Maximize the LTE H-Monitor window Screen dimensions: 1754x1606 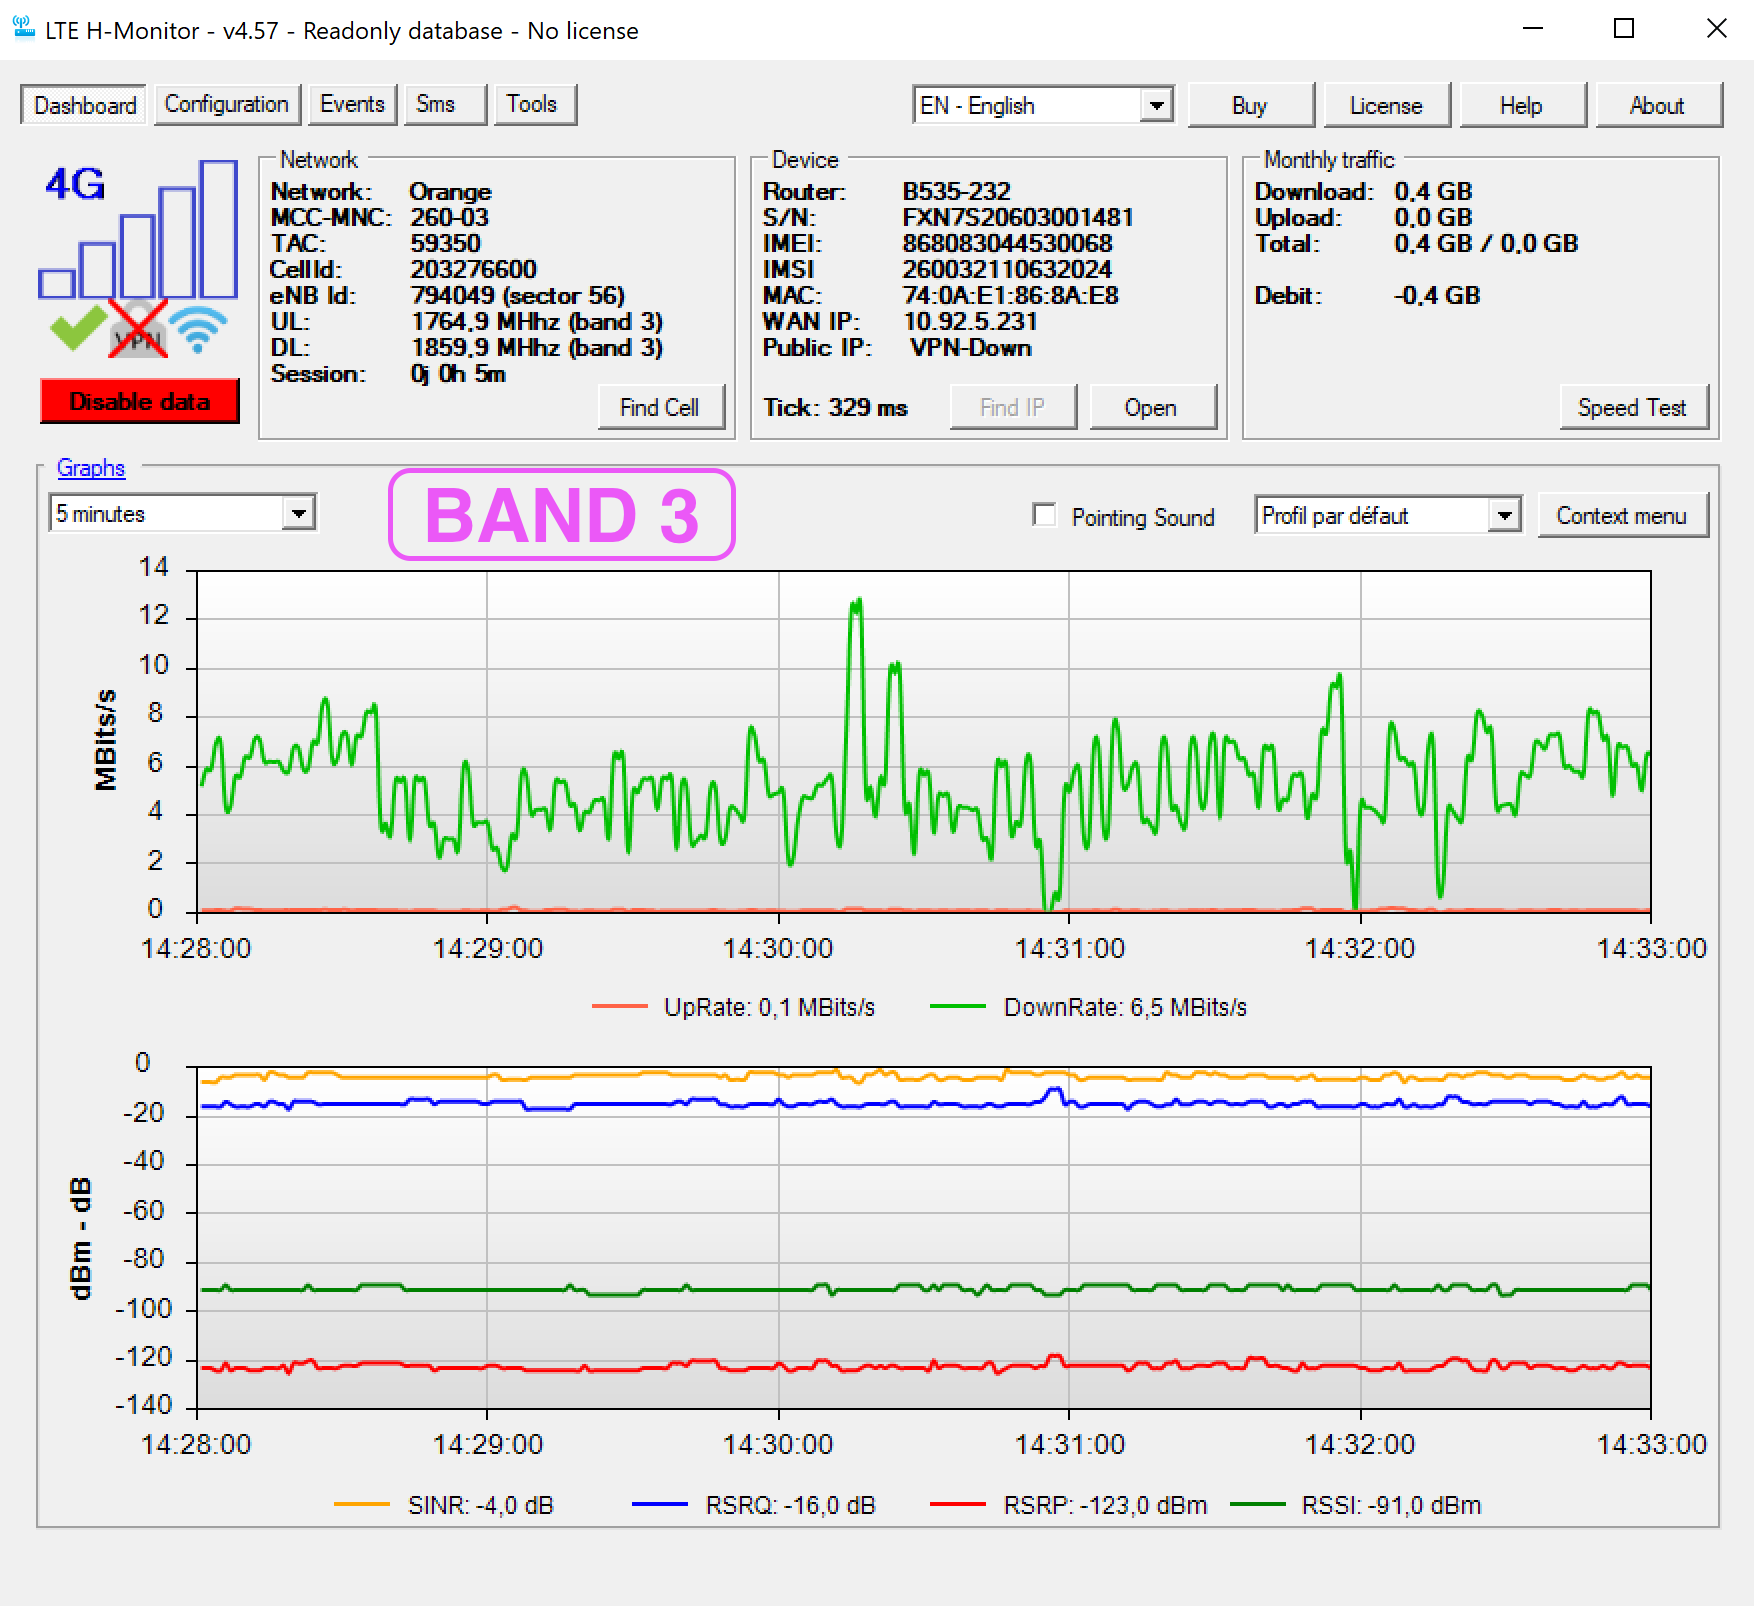(x=1624, y=29)
